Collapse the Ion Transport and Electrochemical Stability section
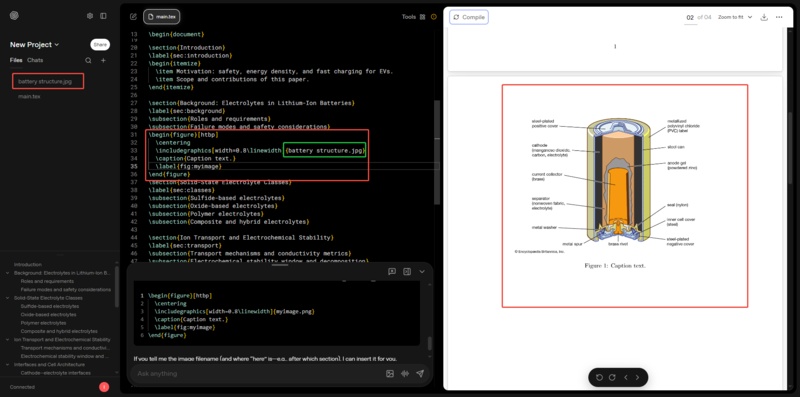Screen dimensions: 800x397 (x=7, y=339)
